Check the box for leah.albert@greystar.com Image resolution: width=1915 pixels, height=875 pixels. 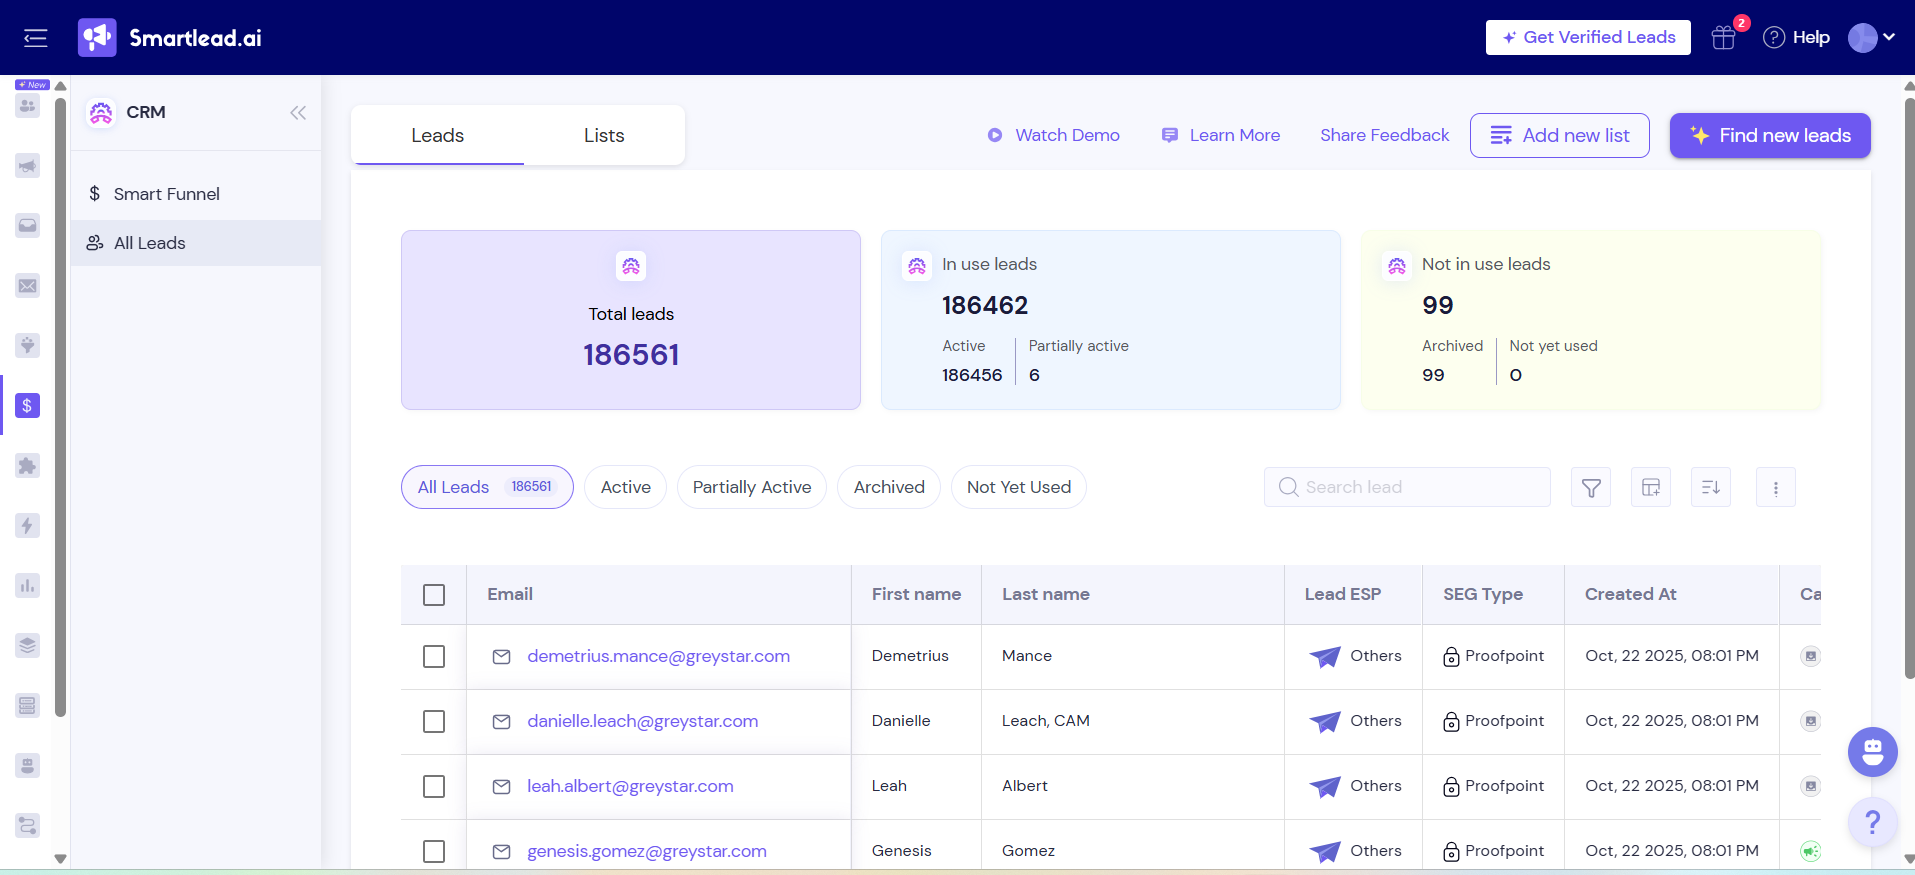click(434, 786)
